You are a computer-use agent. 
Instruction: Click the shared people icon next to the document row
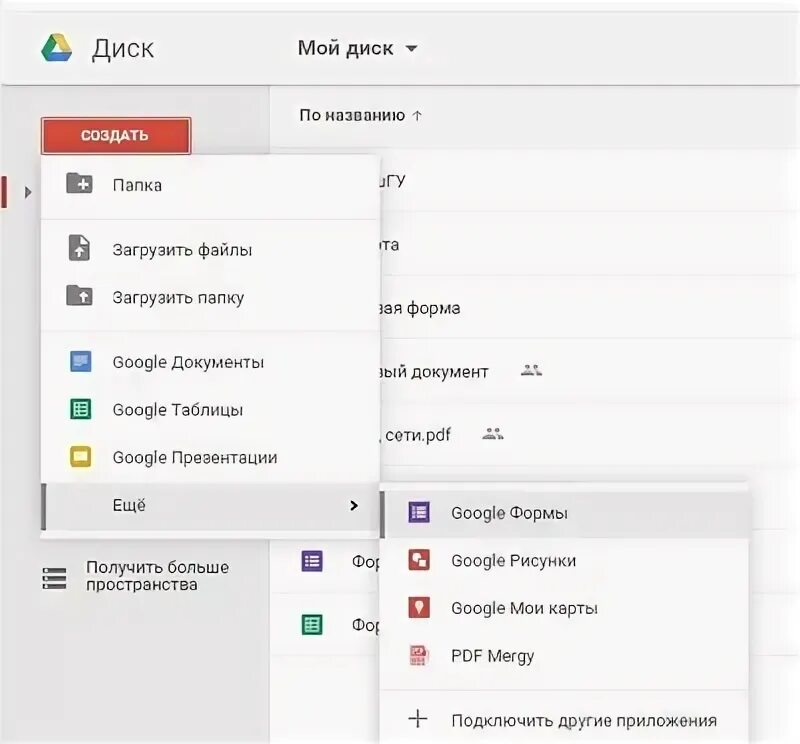coord(531,370)
